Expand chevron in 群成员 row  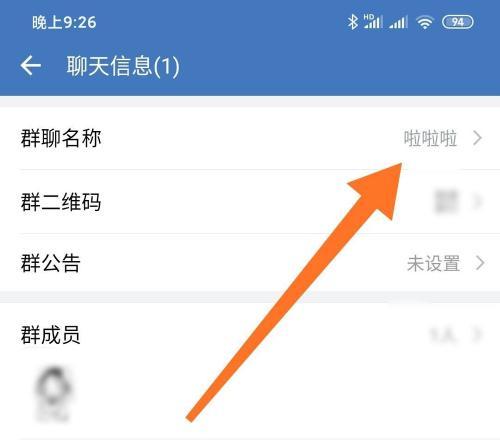pos(478,334)
